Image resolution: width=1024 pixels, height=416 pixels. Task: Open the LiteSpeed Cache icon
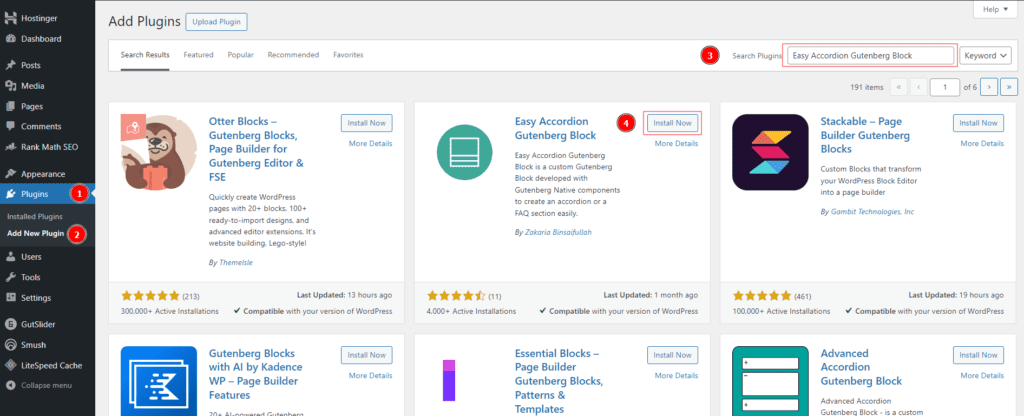tap(9, 365)
